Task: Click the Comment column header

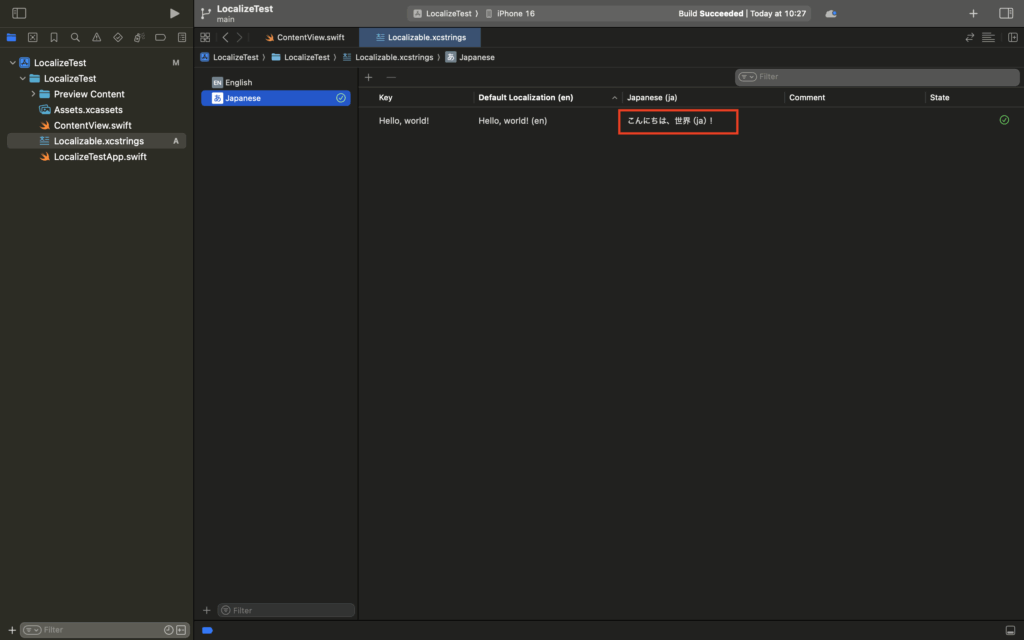Action: click(807, 97)
